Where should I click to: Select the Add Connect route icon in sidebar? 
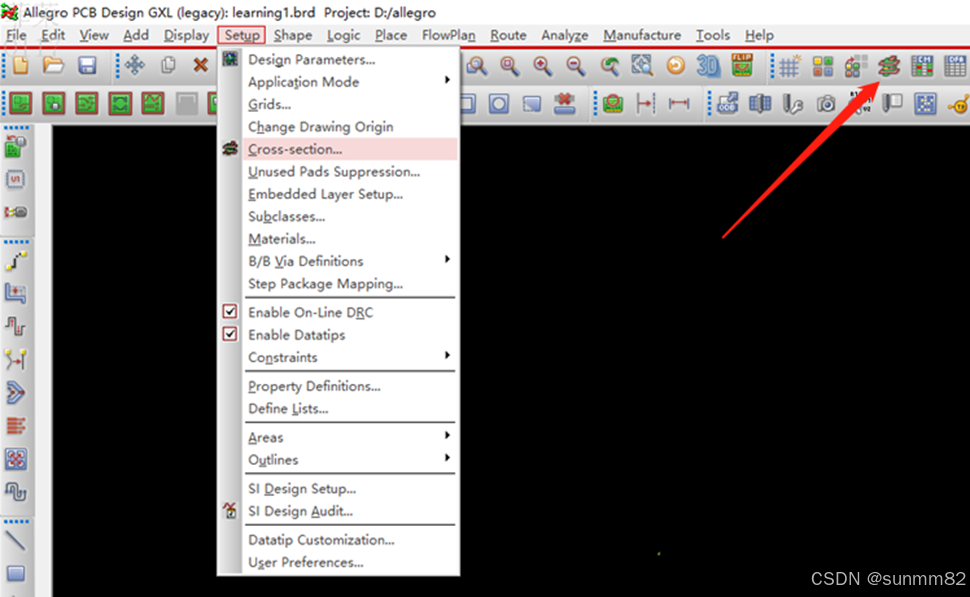click(x=16, y=260)
